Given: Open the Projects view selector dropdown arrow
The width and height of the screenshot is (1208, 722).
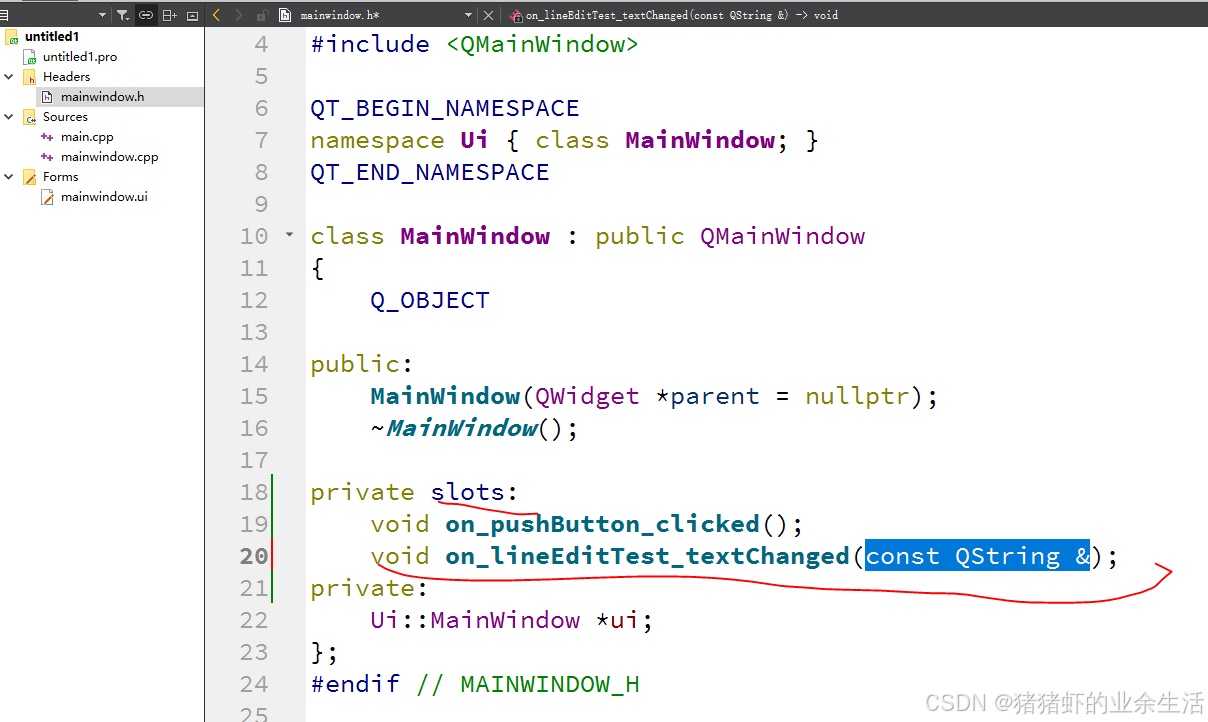Looking at the screenshot, I should point(102,15).
